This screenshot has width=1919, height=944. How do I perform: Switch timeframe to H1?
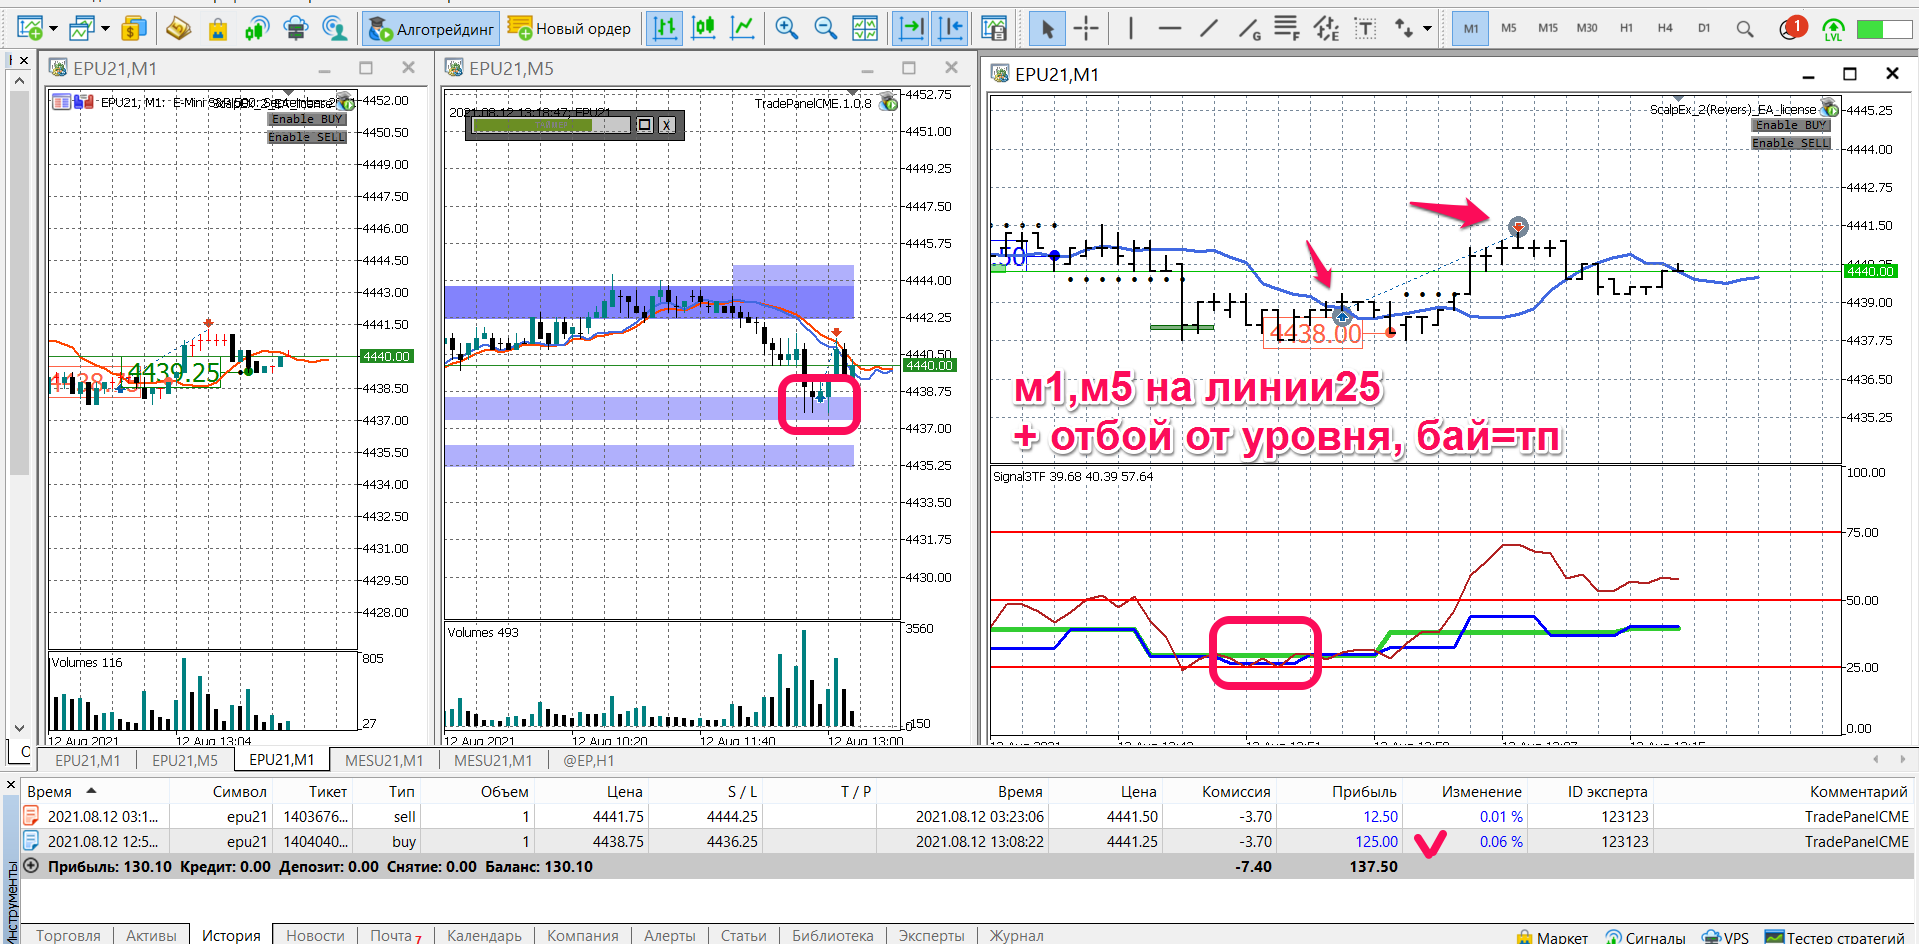1627,29
